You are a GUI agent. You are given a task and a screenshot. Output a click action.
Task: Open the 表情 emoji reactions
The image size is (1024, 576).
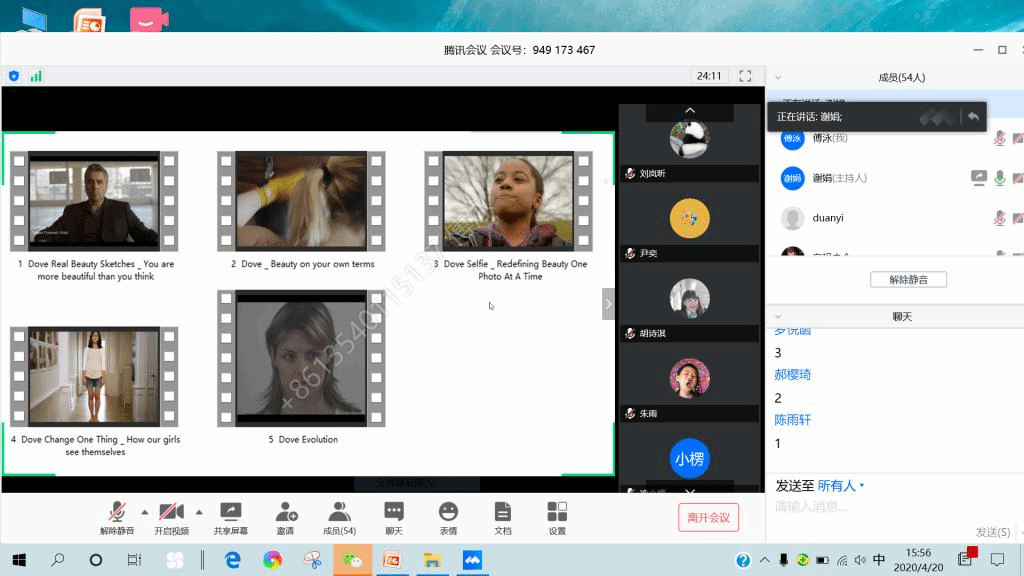point(448,518)
